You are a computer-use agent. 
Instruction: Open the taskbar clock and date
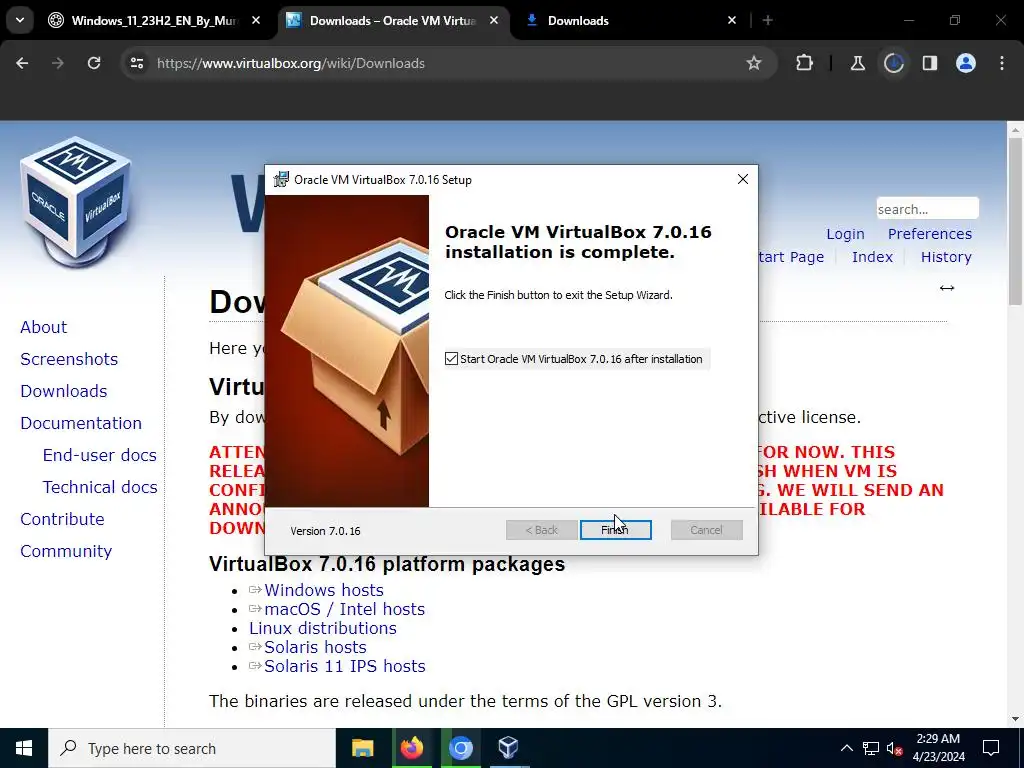(938, 748)
